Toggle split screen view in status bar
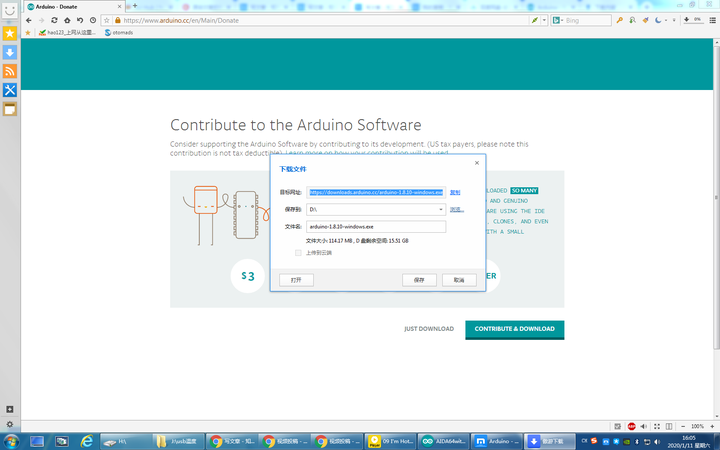This screenshot has width=720, height=450. 669,427
